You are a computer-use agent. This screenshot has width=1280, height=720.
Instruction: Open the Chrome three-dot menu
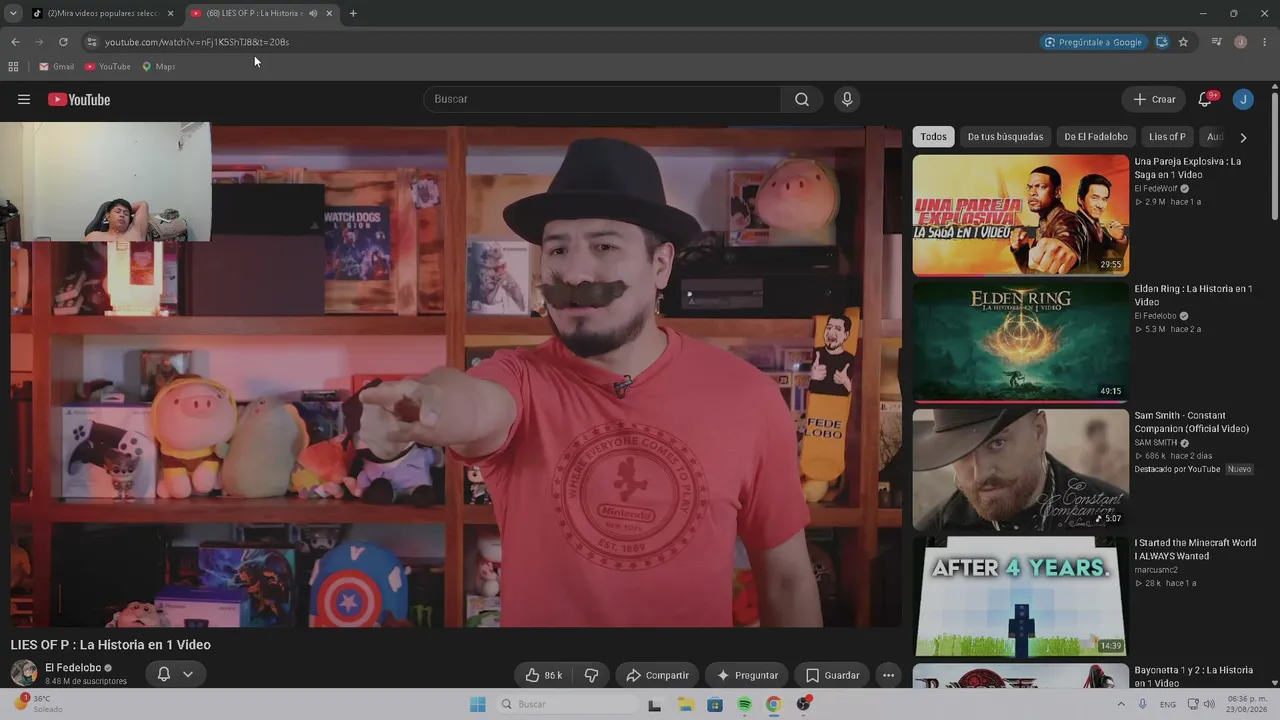tap(1265, 42)
